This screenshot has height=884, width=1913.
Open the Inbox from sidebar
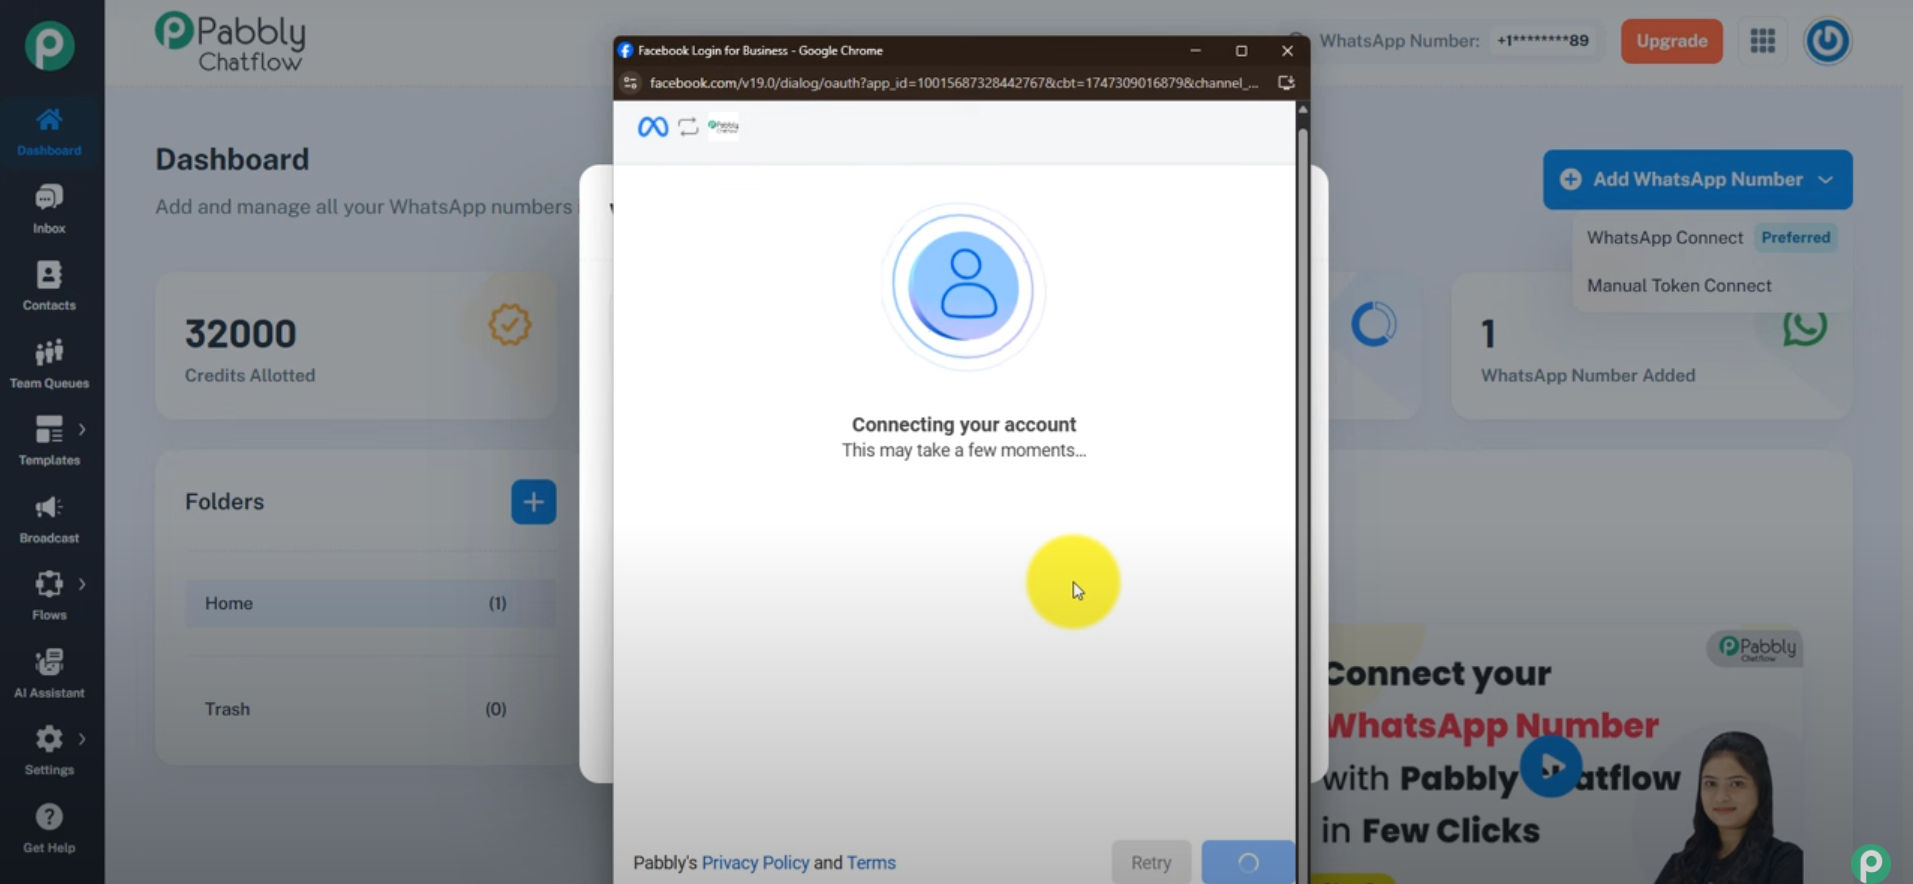49,209
